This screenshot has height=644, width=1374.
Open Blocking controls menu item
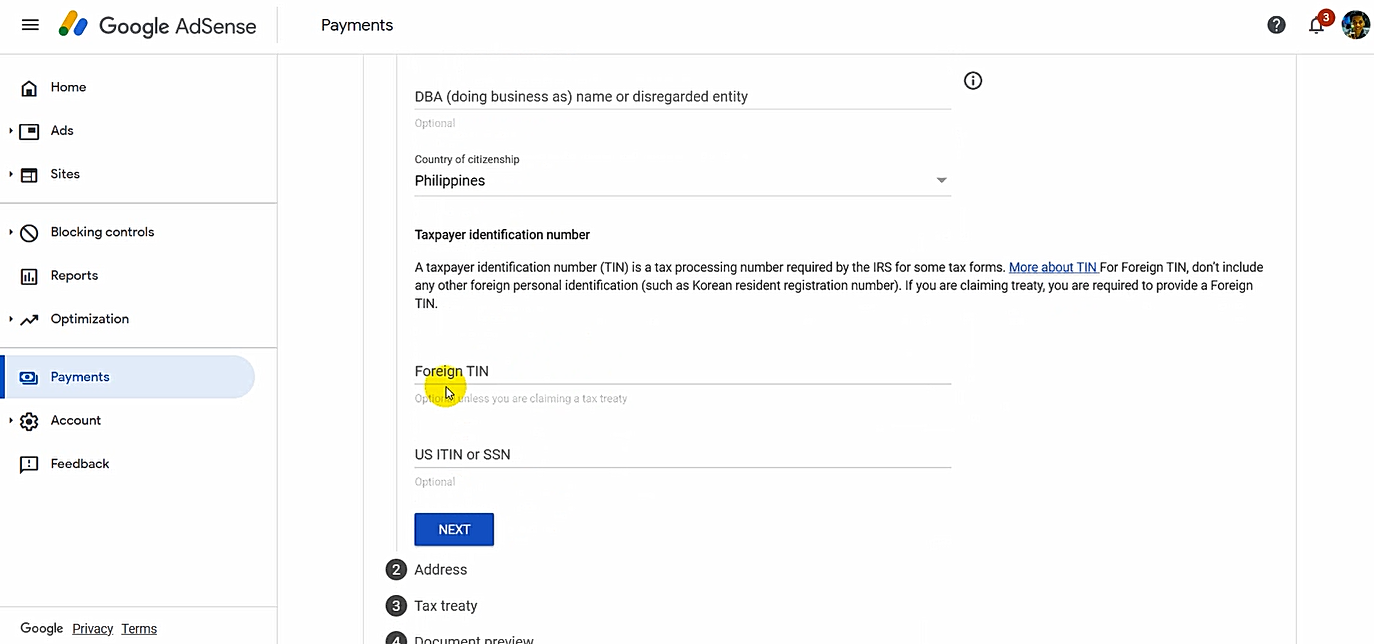click(x=102, y=232)
